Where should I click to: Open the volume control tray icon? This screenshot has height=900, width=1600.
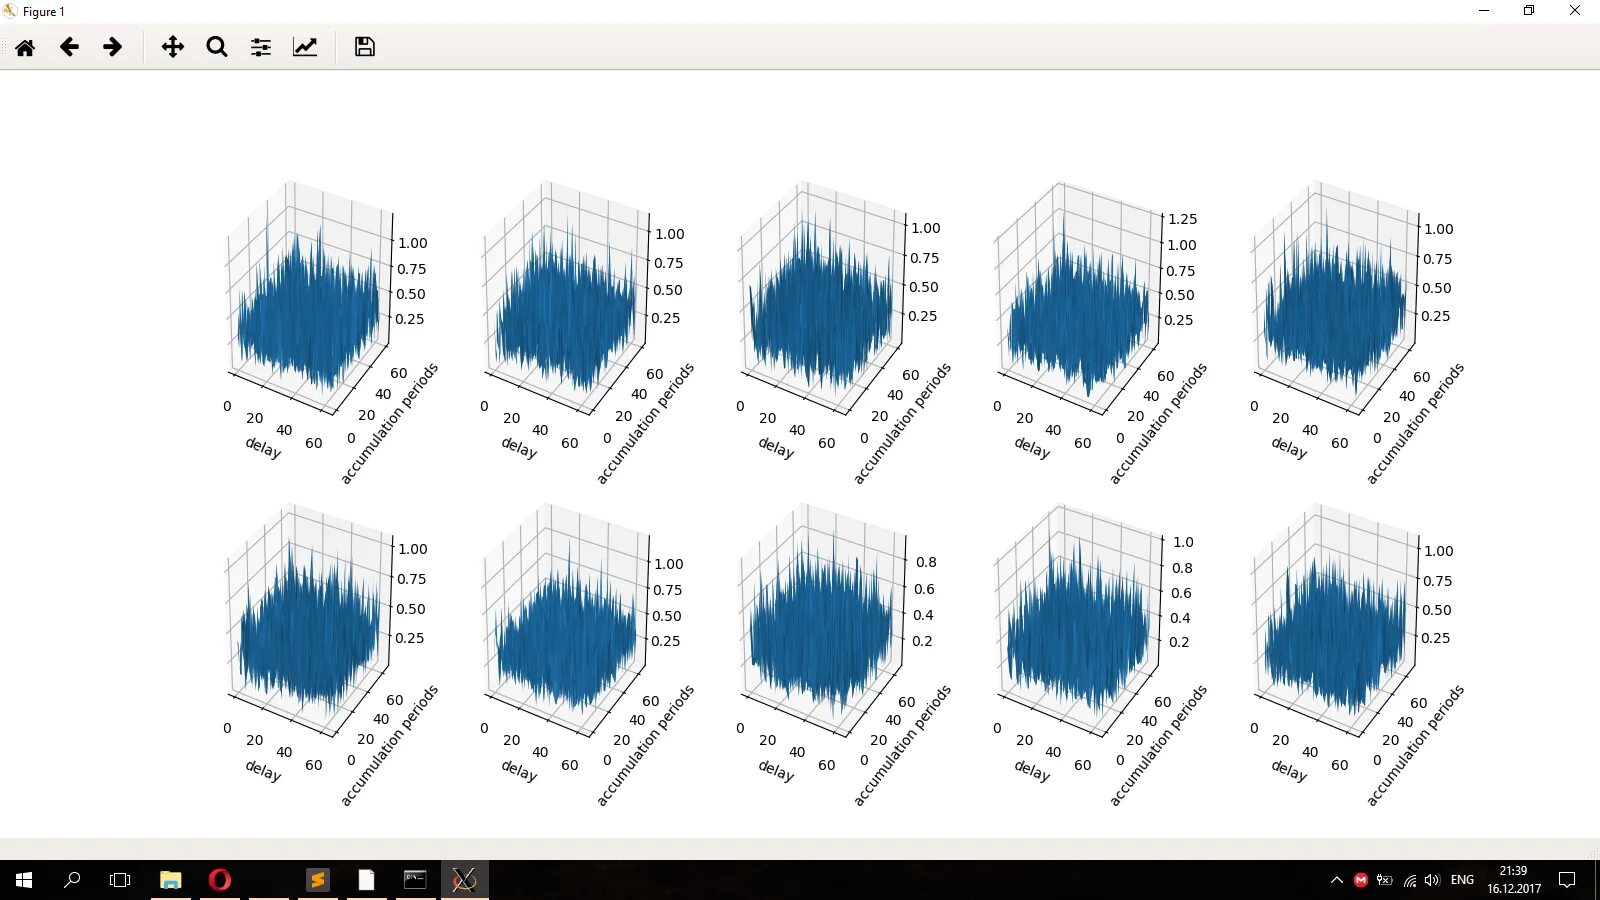tap(1432, 880)
